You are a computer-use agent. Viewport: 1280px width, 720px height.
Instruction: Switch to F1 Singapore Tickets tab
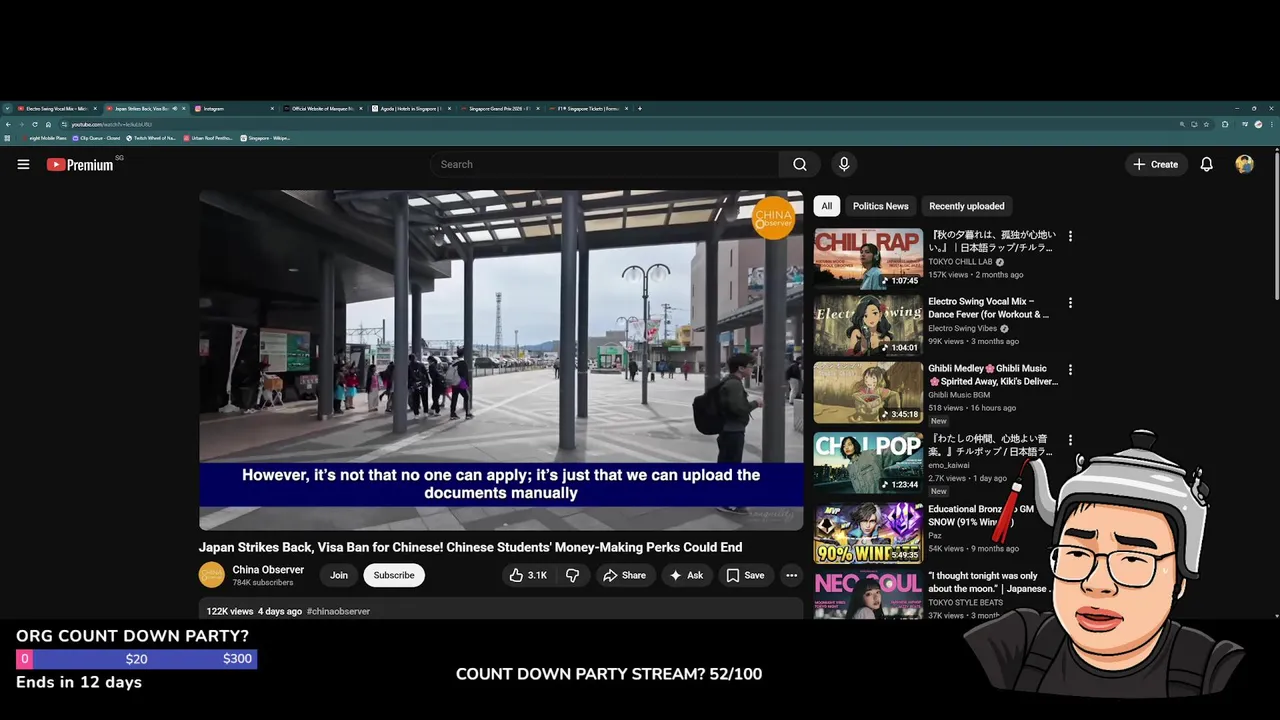(587, 108)
